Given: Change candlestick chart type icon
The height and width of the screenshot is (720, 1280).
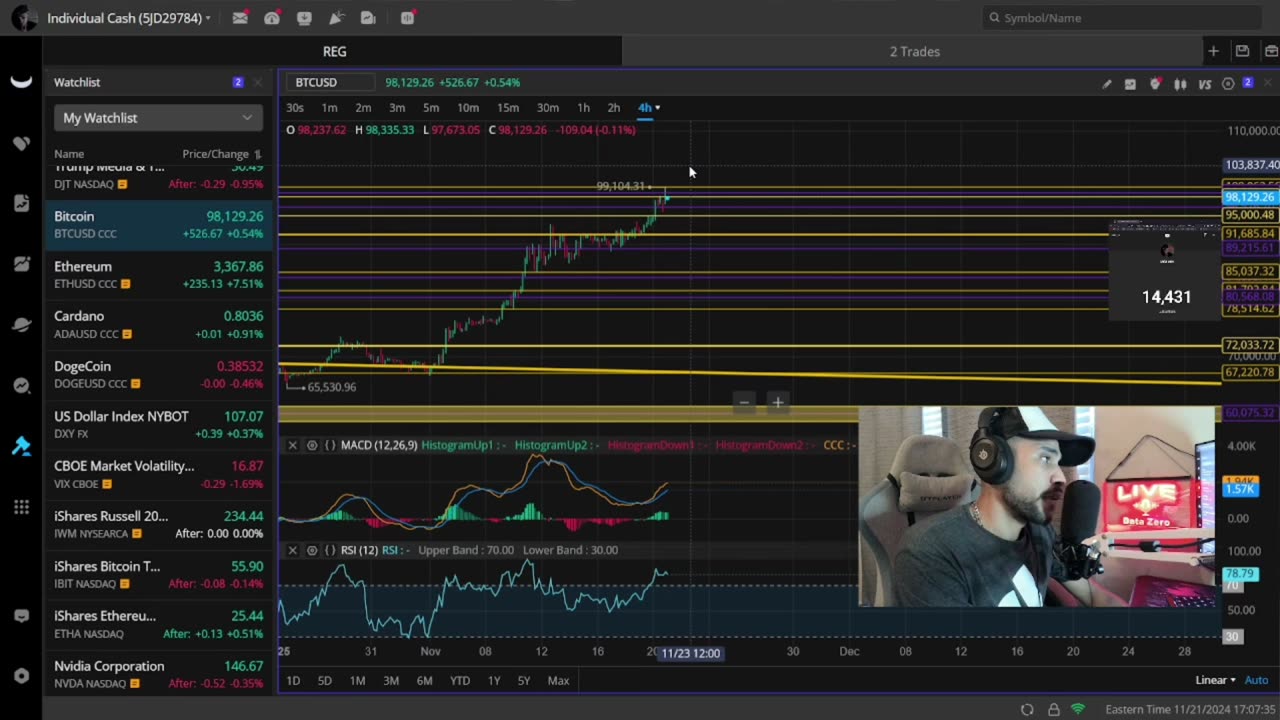Looking at the screenshot, I should pos(1180,84).
